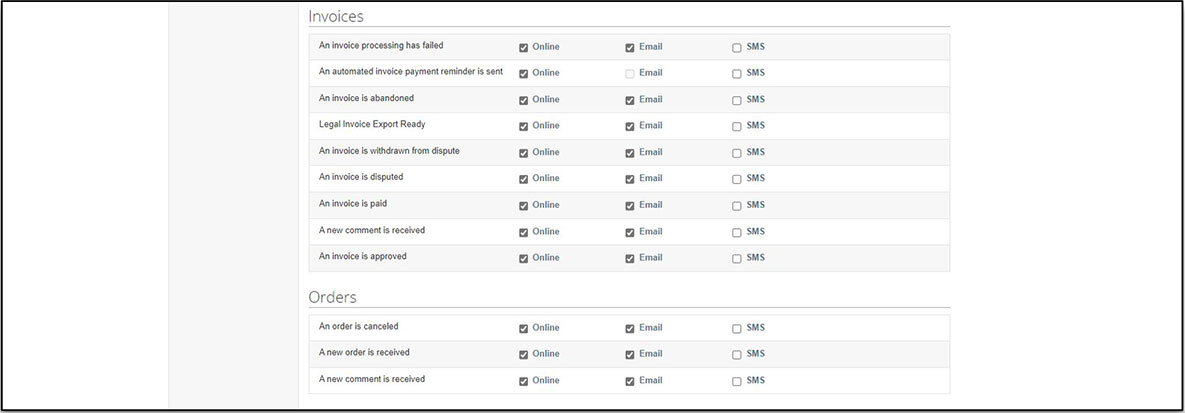Enable SMS for an invoice is paid

(x=737, y=205)
